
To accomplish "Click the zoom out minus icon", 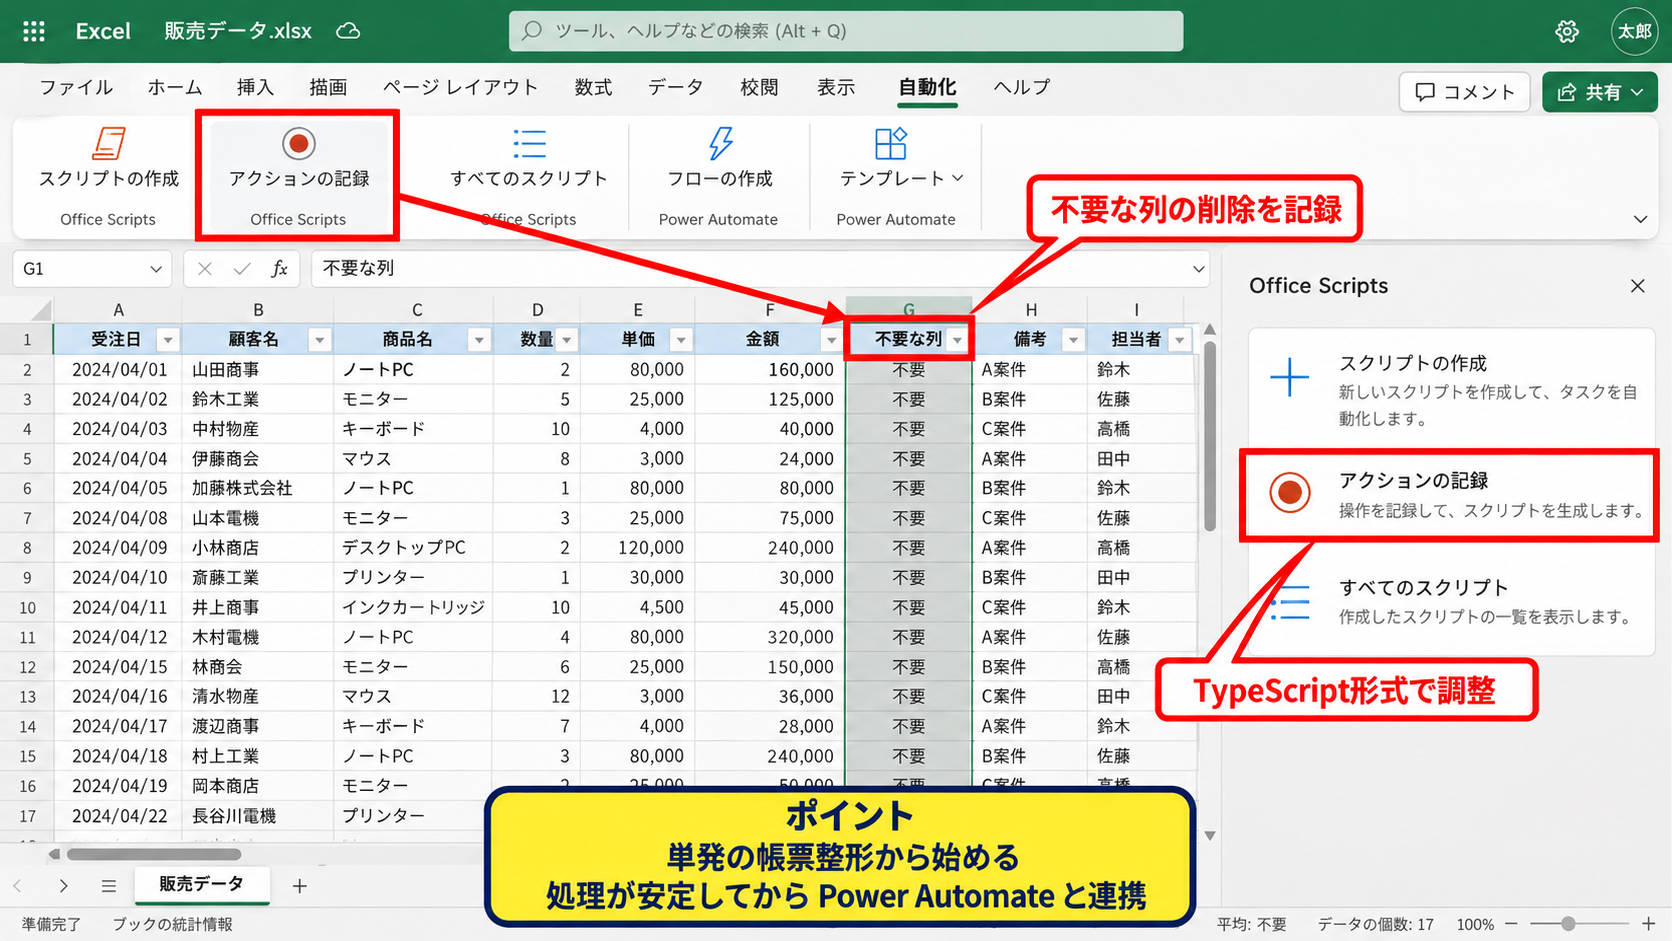I will [x=1511, y=924].
